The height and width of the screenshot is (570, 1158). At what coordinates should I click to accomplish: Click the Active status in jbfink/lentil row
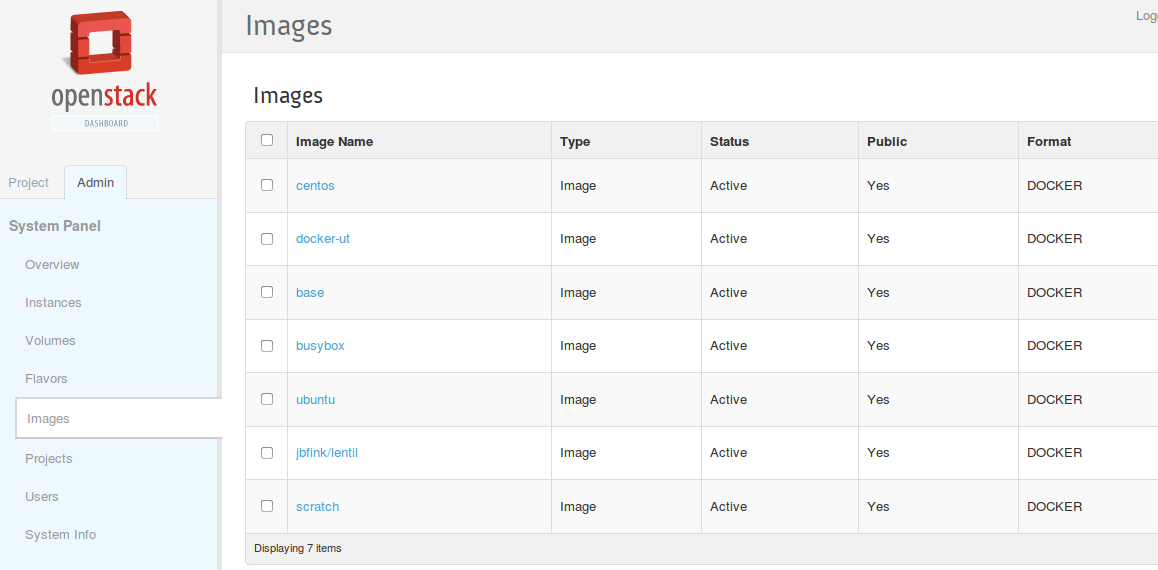728,453
